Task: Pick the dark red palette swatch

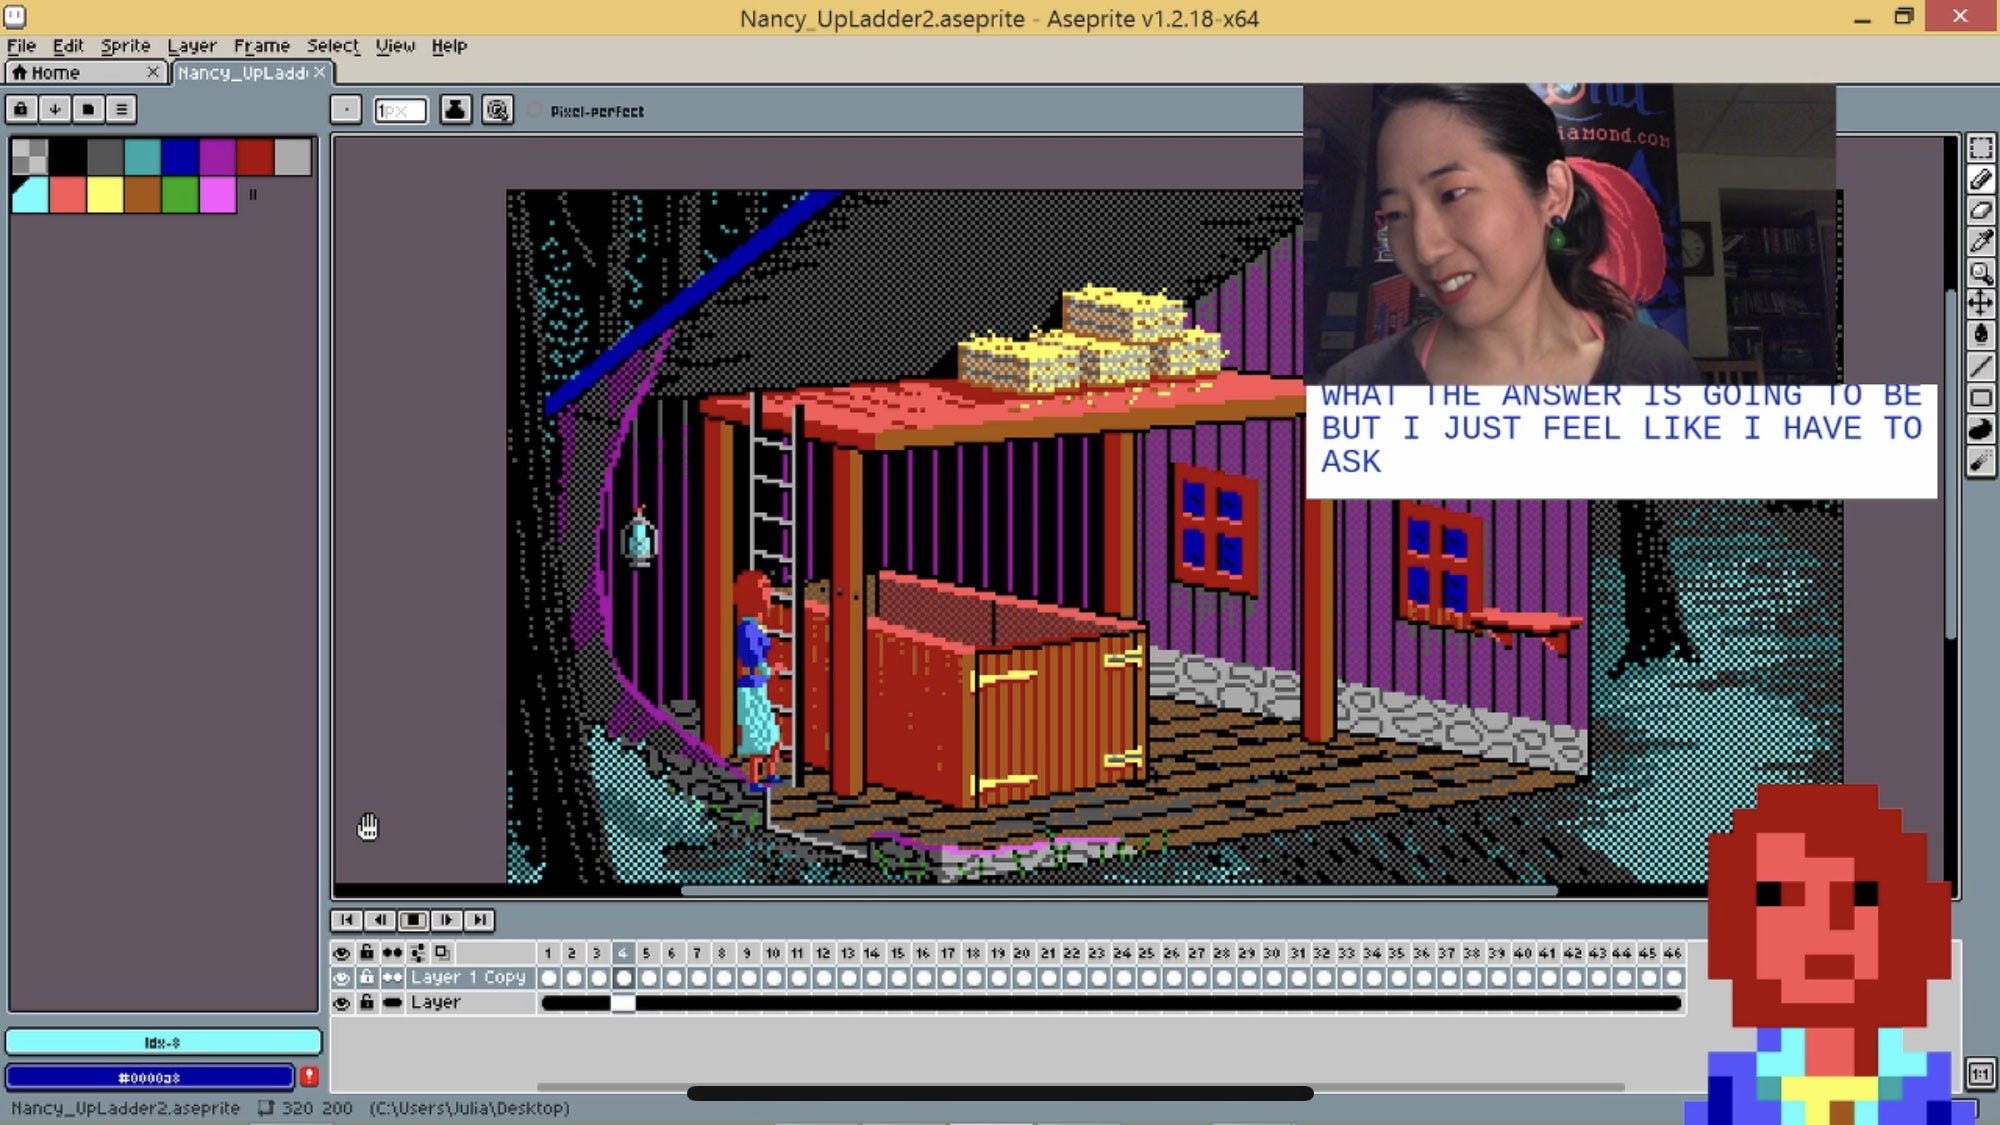Action: point(255,157)
